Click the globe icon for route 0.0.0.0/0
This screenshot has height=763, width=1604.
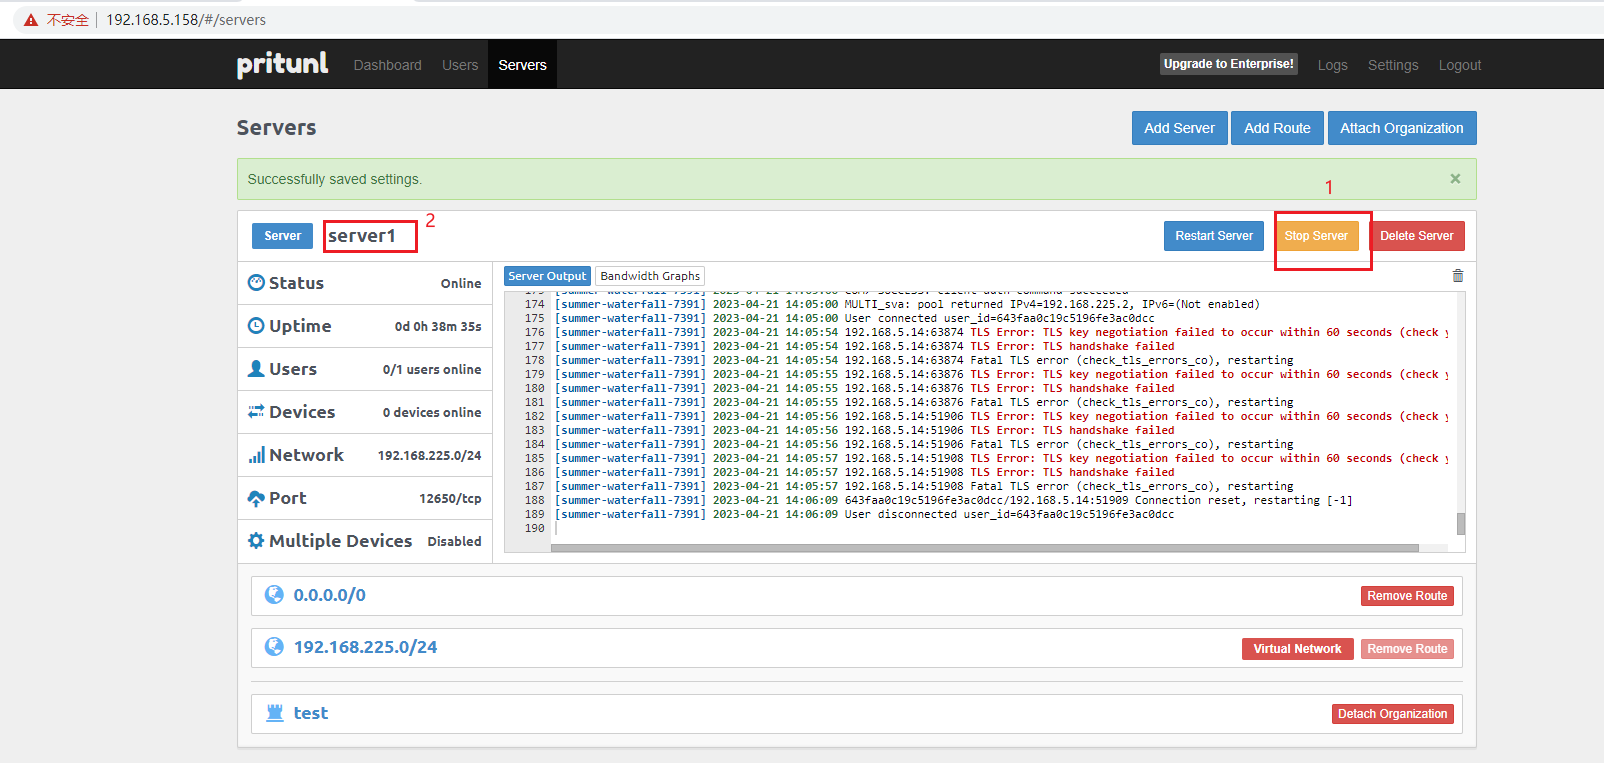(274, 595)
